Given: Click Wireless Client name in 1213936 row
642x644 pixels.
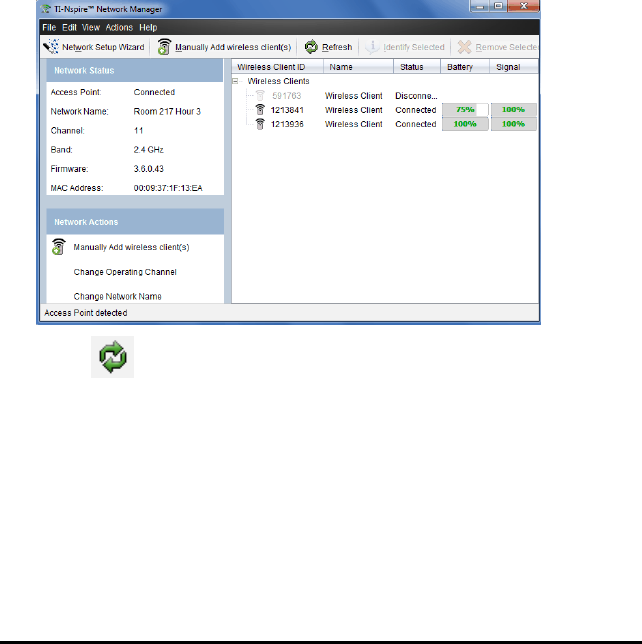Looking at the screenshot, I should [354, 124].
